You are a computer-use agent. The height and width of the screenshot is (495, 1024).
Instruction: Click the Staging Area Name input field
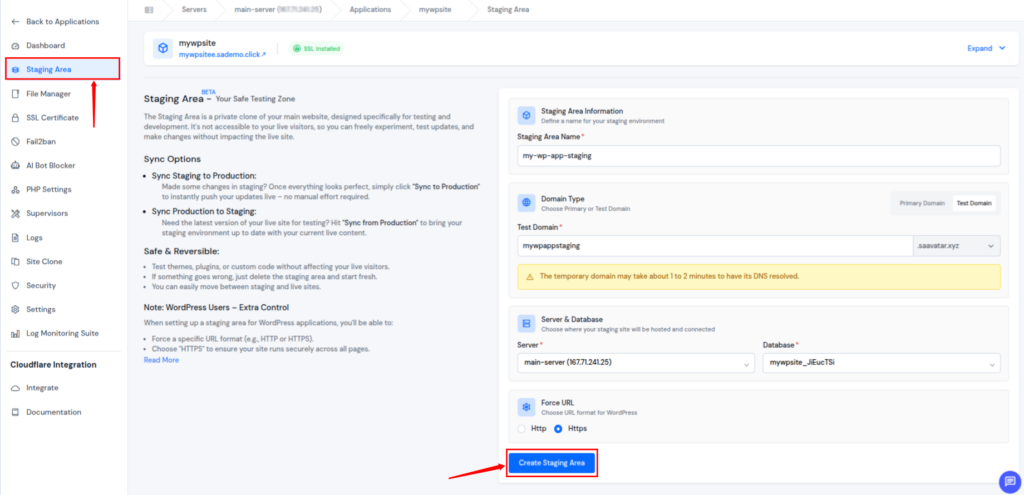[758, 156]
